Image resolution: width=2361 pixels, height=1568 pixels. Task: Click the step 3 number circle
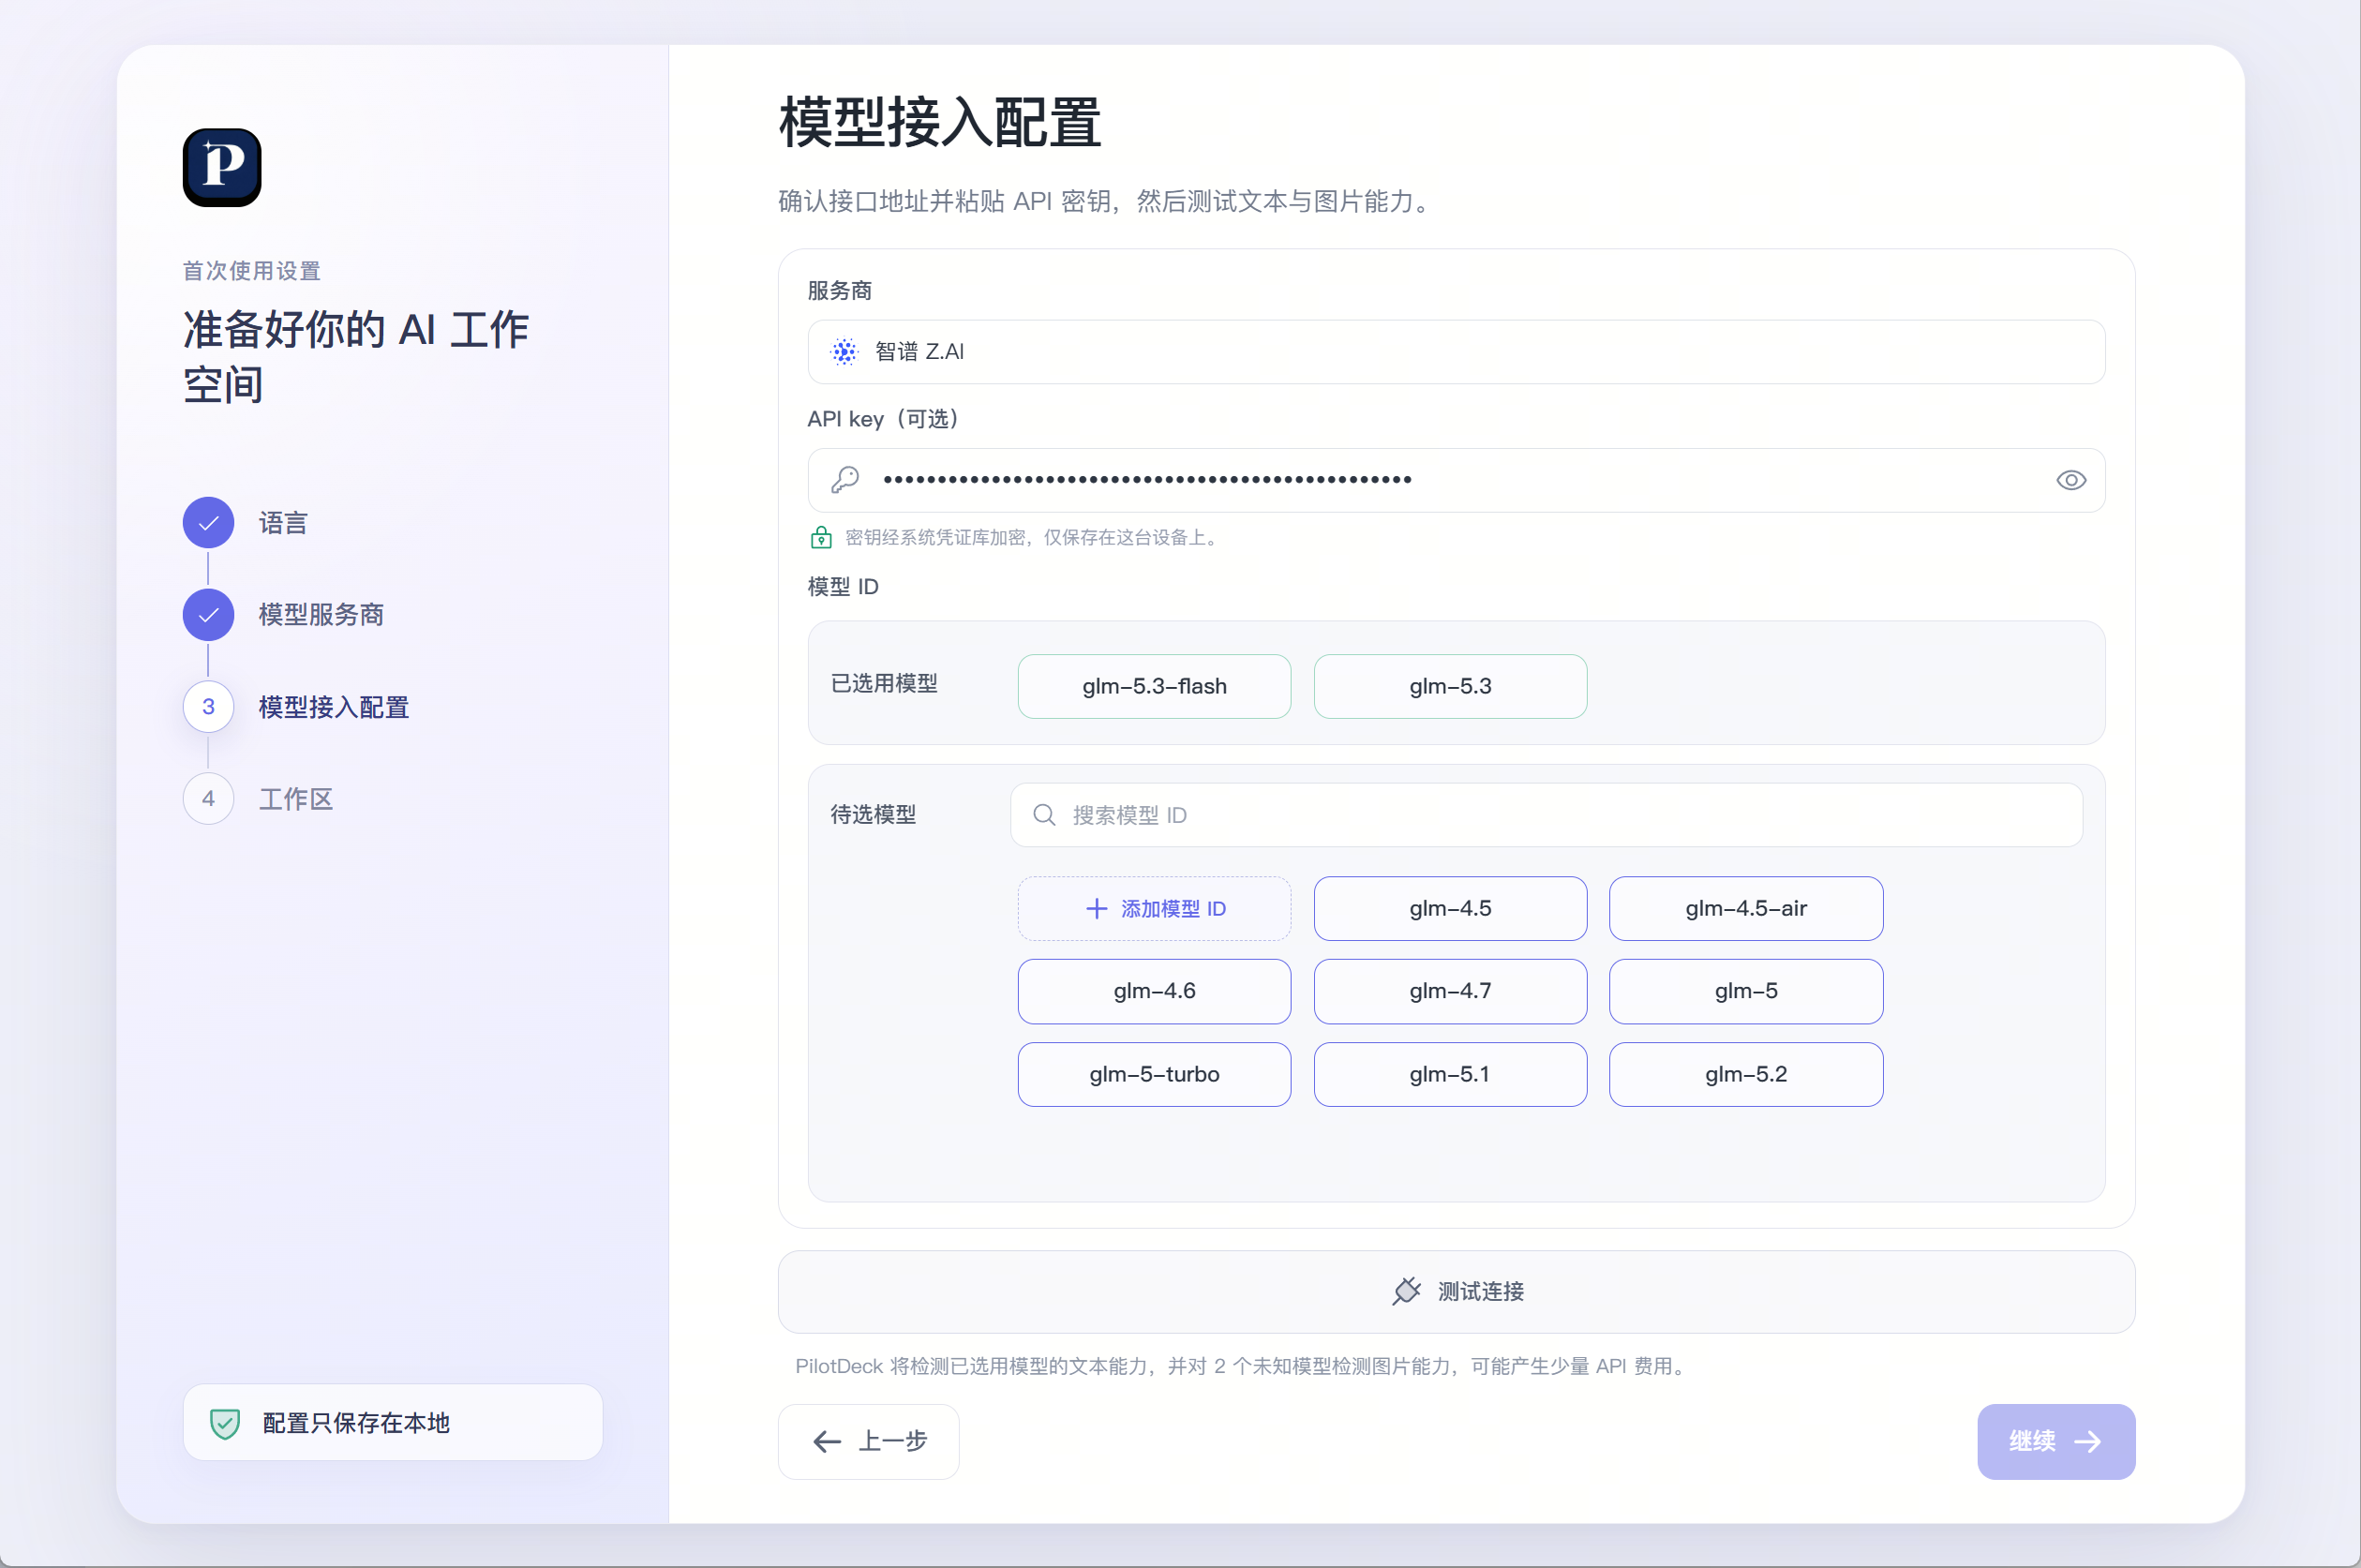click(208, 707)
